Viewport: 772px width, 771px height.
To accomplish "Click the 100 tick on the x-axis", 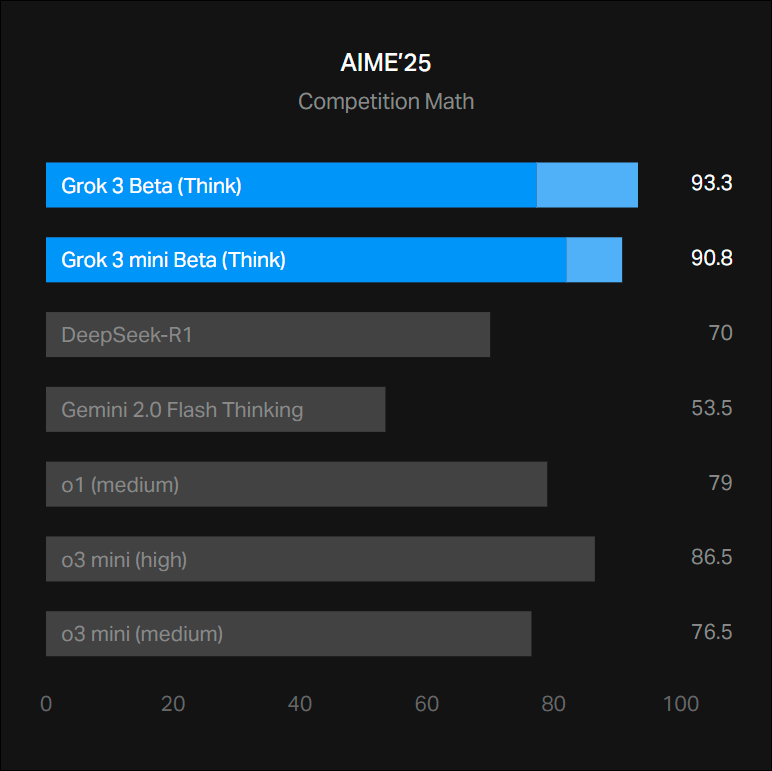I will coord(681,704).
